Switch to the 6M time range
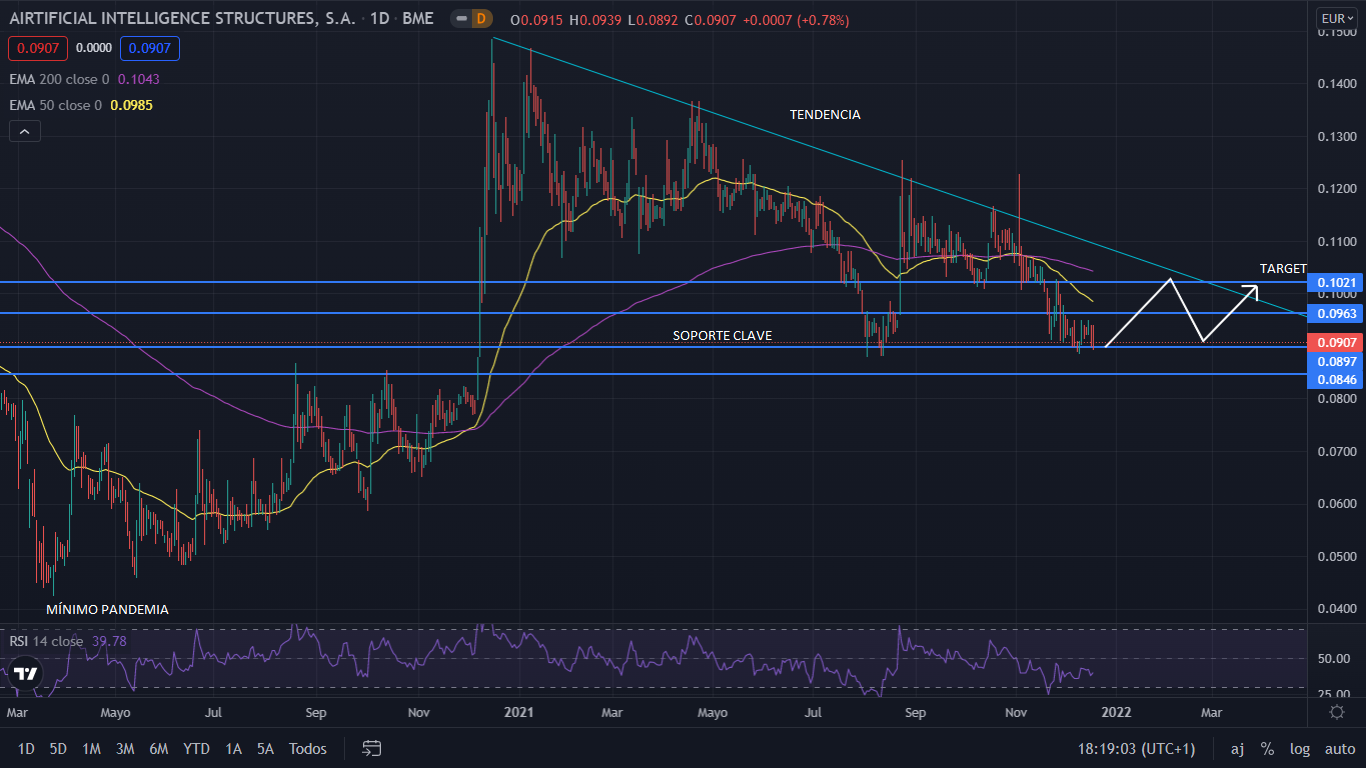 pos(158,748)
